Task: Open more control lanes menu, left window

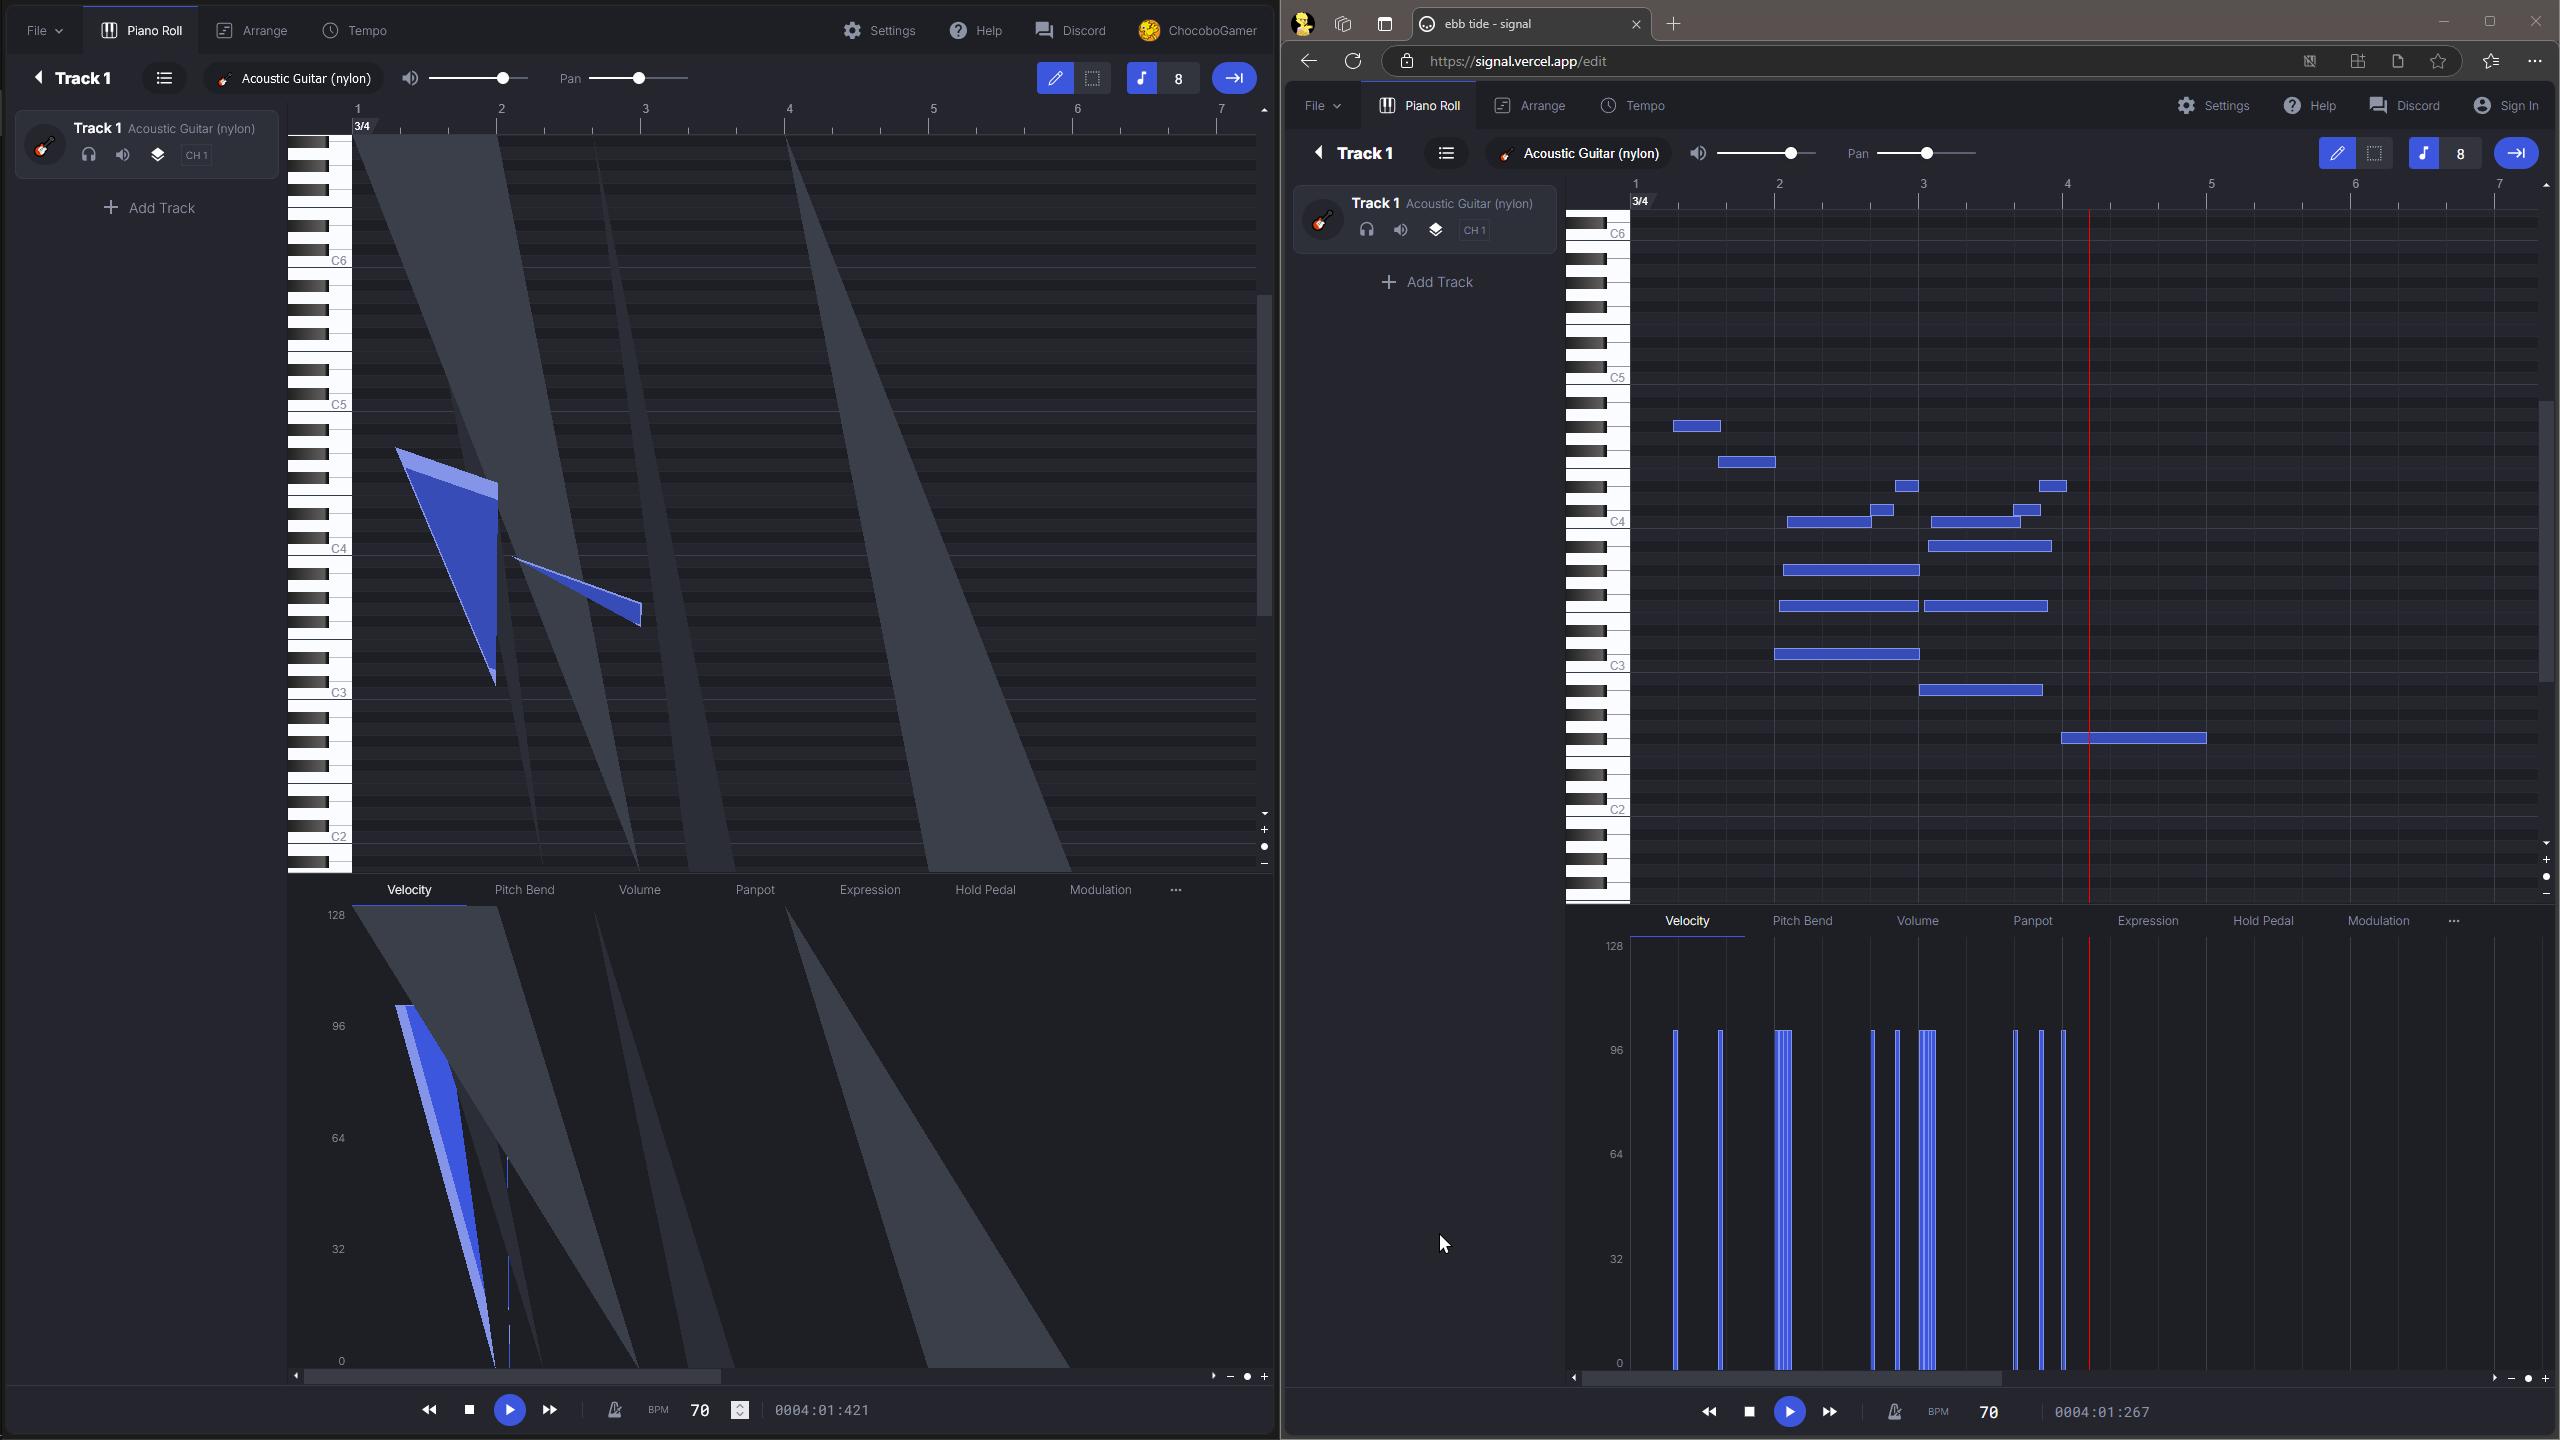Action: coord(1176,890)
